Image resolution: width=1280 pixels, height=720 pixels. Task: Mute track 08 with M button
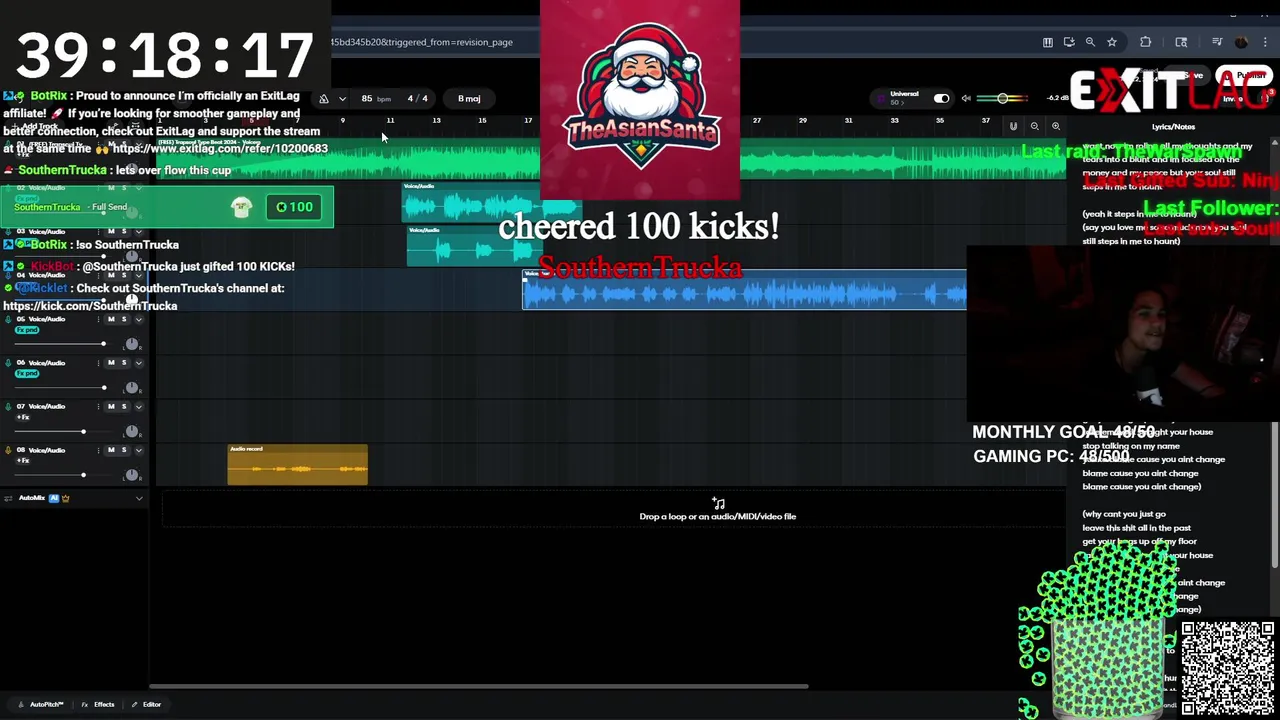(111, 450)
